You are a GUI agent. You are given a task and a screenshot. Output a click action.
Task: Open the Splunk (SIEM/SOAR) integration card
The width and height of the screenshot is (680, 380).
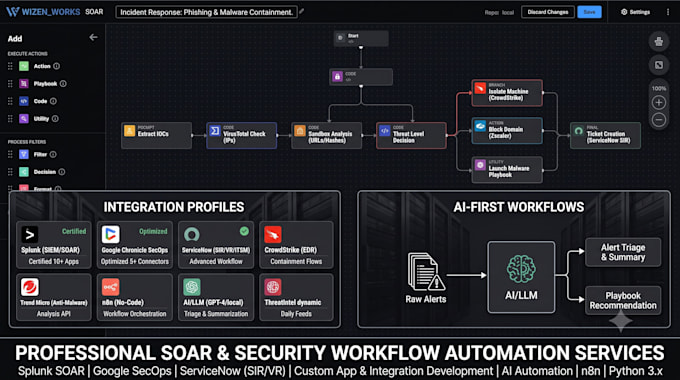pyautogui.click(x=54, y=245)
